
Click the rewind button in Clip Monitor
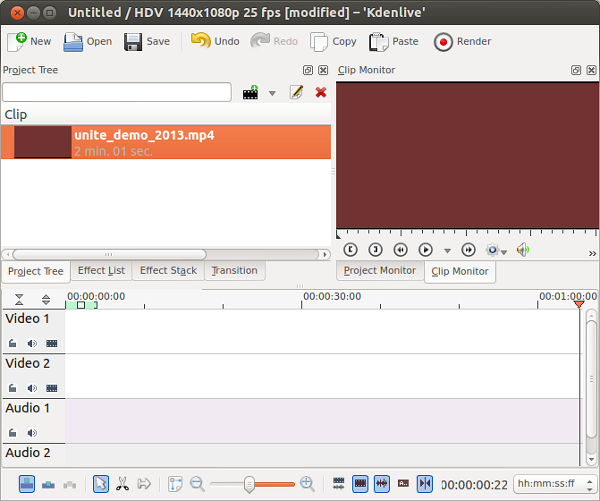(x=401, y=250)
